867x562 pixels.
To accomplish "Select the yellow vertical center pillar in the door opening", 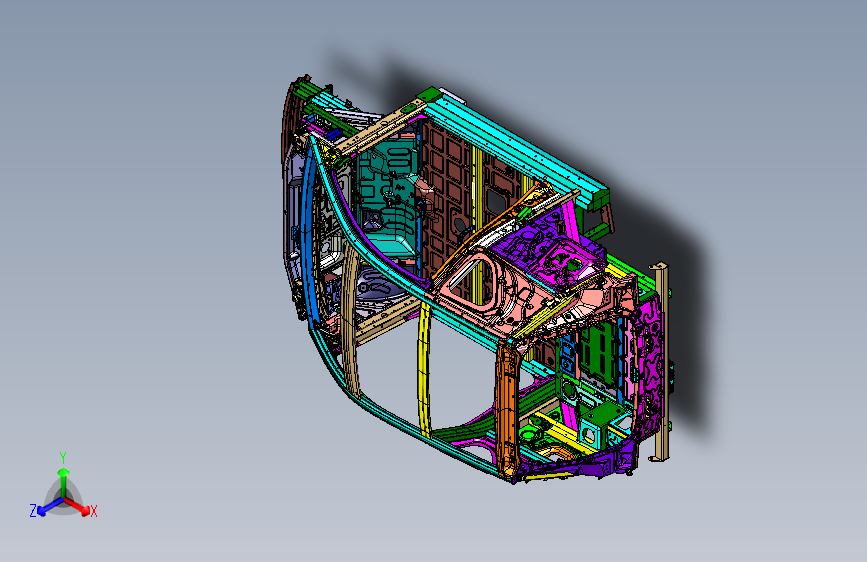I will [x=425, y=368].
